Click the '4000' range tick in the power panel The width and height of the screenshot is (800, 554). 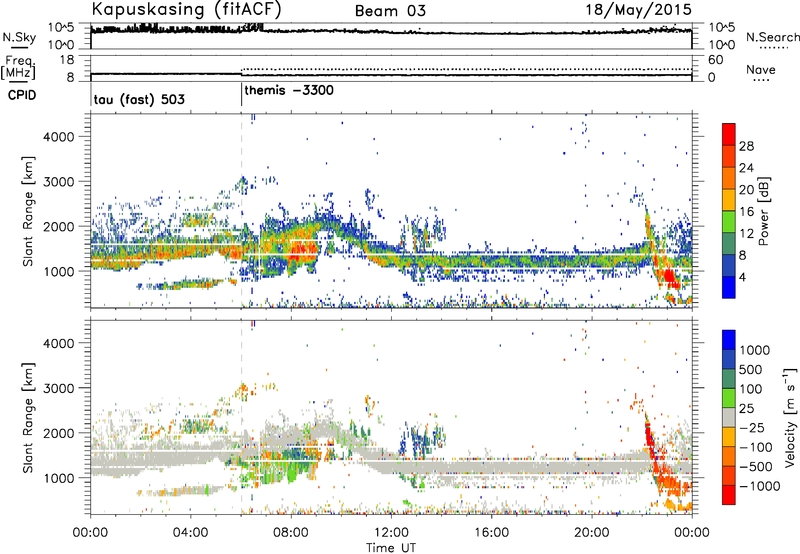tap(59, 137)
